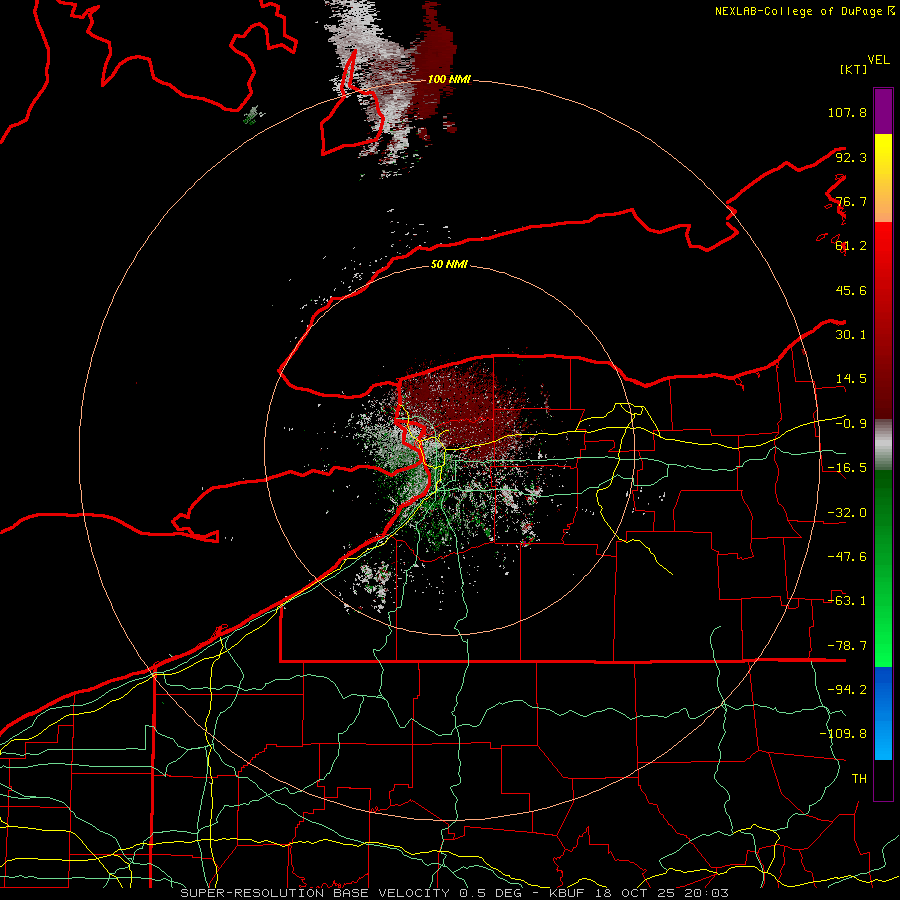The width and height of the screenshot is (900, 900).
Task: Select the 107.8 velocity scale value
Action: [847, 112]
